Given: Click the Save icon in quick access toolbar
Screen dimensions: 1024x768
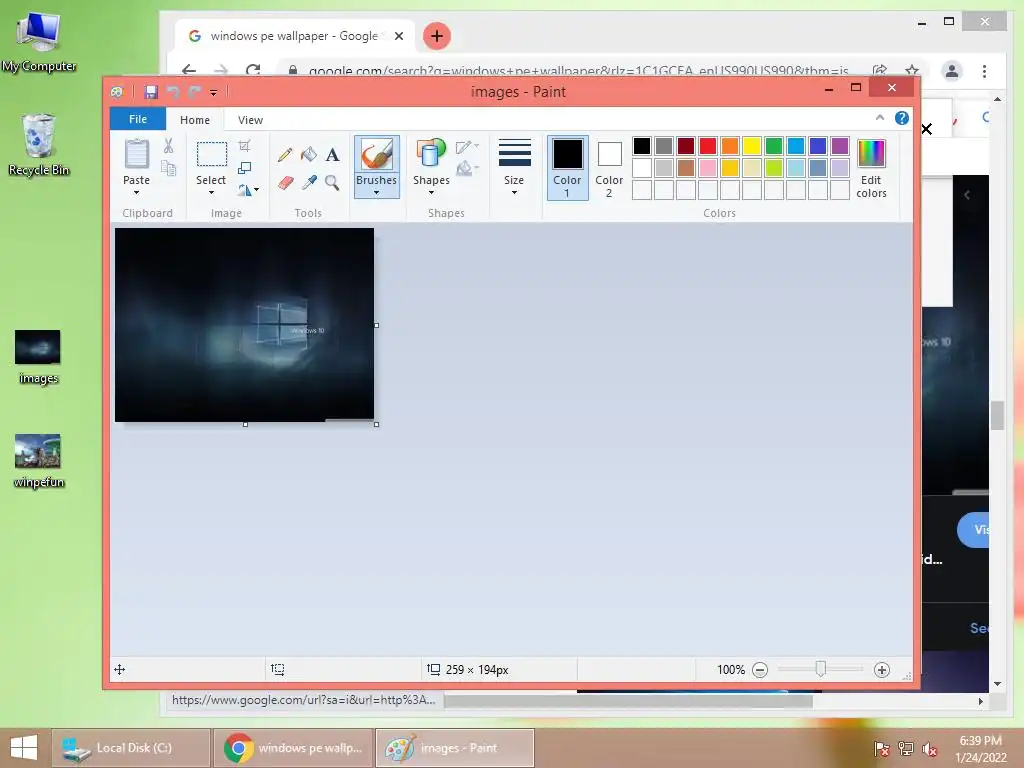Looking at the screenshot, I should tap(151, 92).
